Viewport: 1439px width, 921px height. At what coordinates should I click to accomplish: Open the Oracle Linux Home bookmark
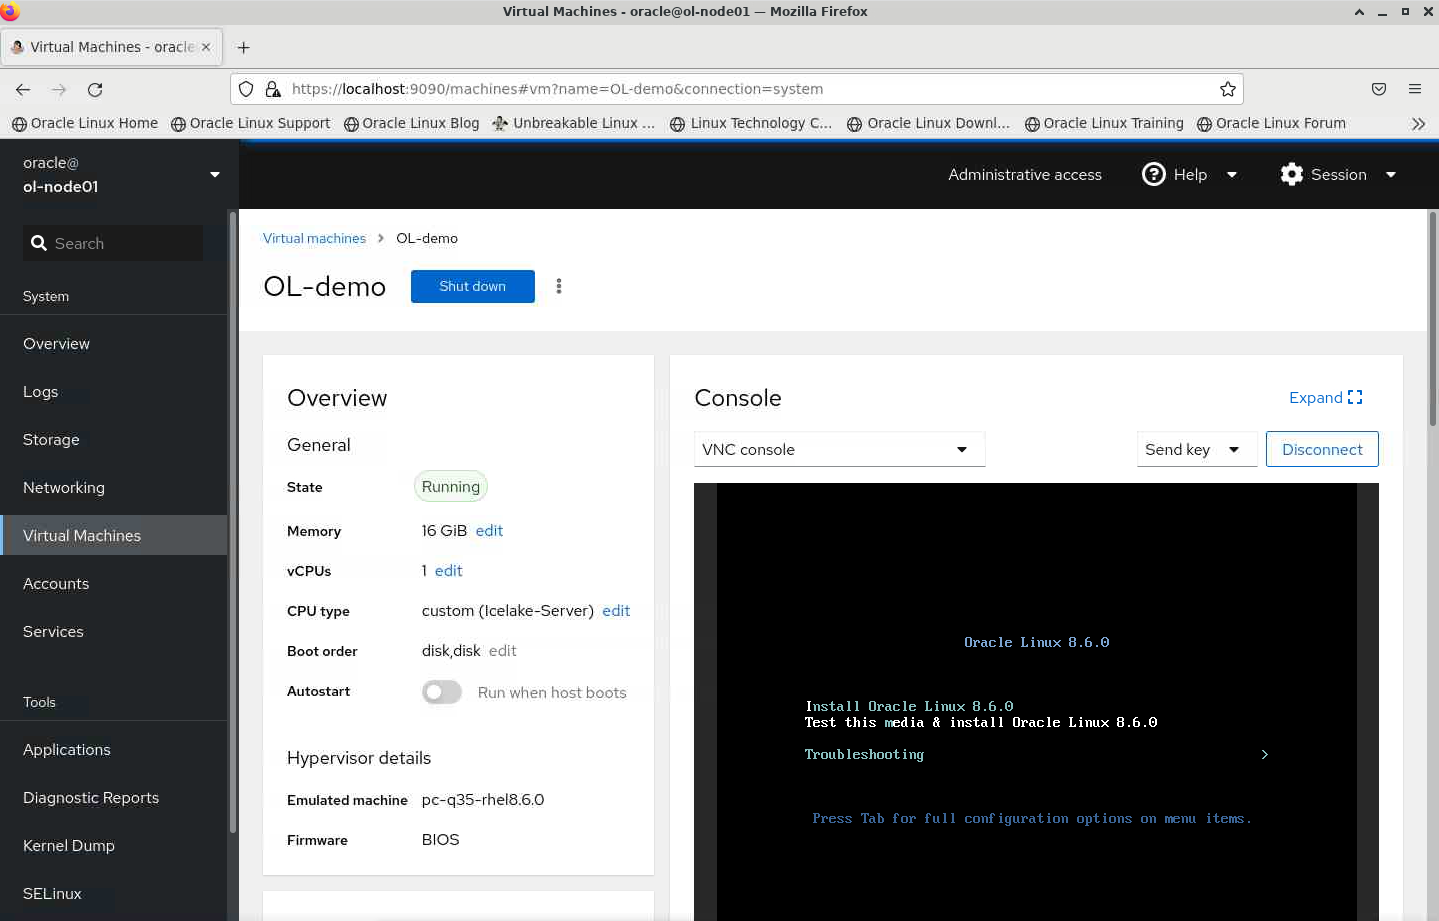click(x=85, y=123)
